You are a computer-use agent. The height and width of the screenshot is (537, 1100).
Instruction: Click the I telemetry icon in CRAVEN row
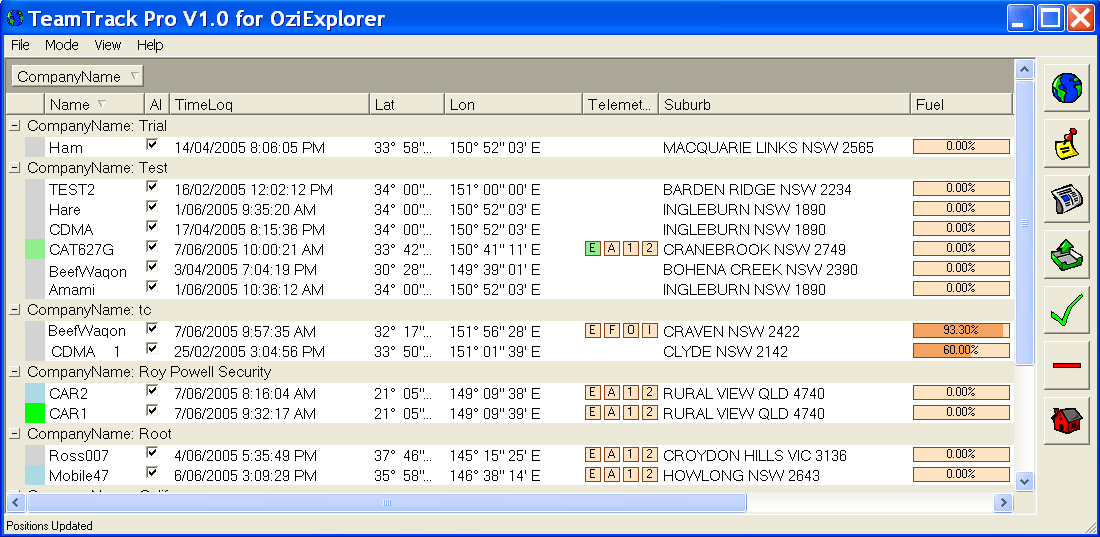pos(650,331)
